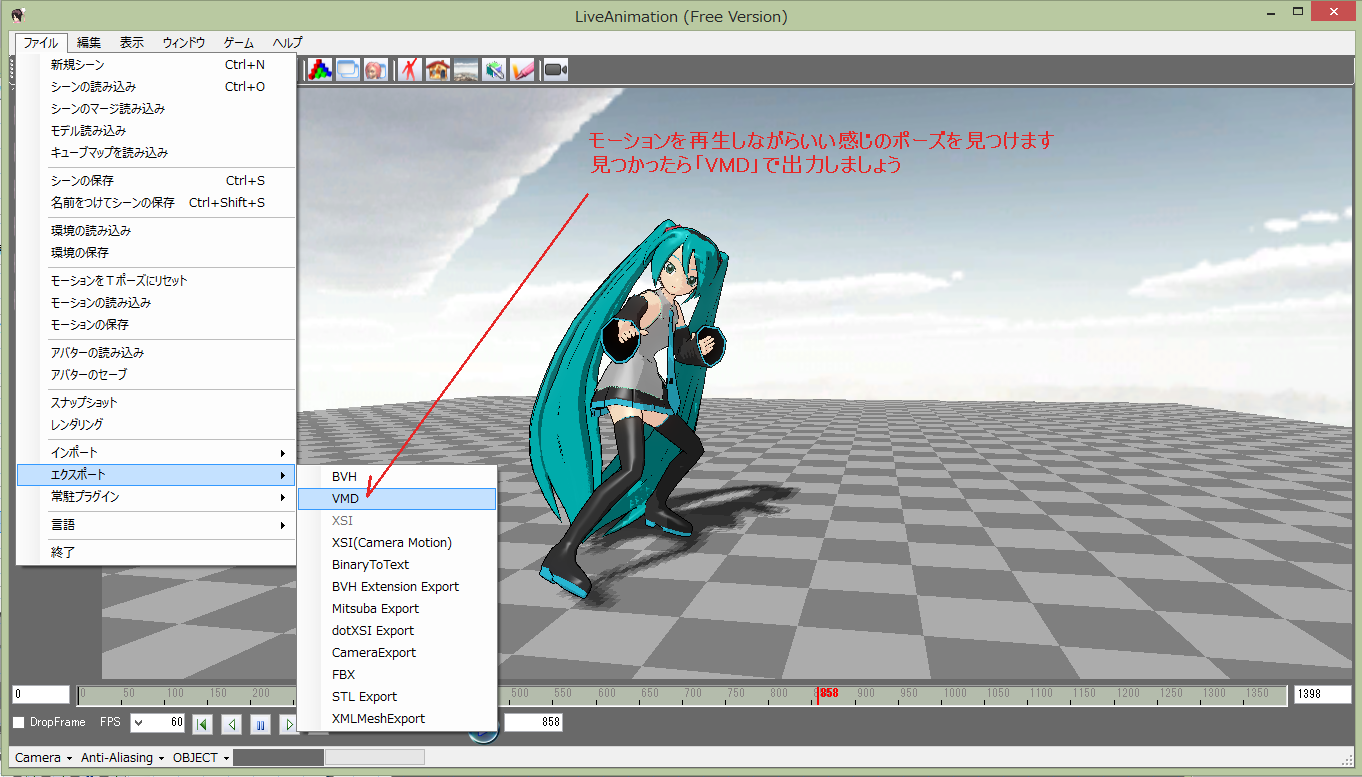Choose STL Export option
This screenshot has height=777, width=1362.
coord(397,697)
